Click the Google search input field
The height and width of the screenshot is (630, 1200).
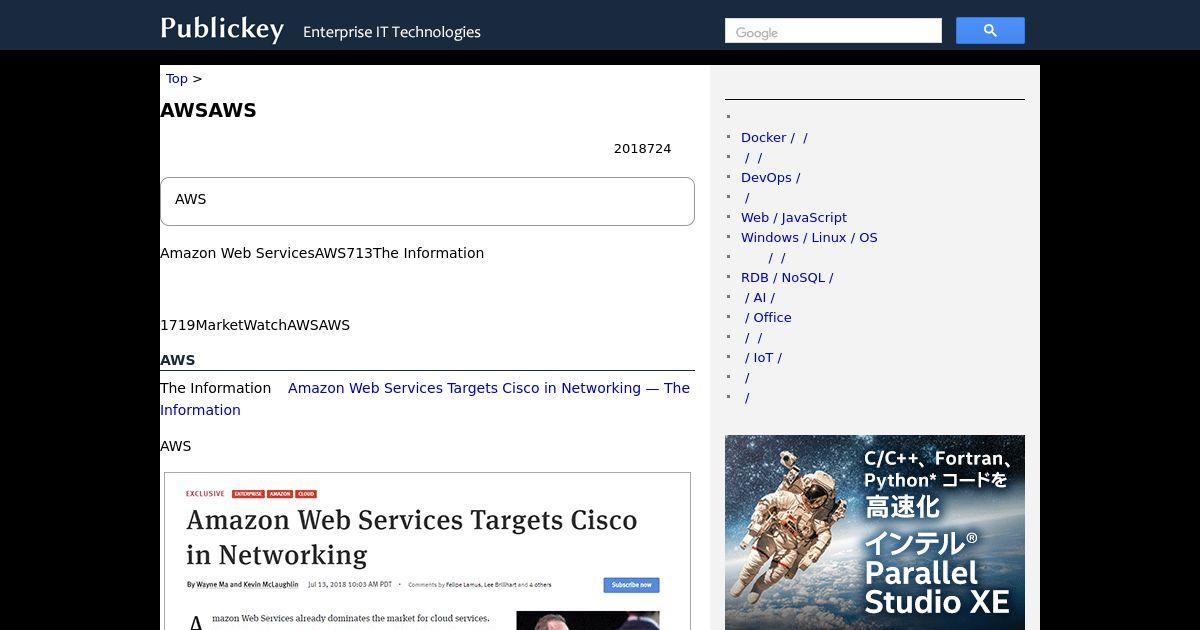click(x=833, y=31)
